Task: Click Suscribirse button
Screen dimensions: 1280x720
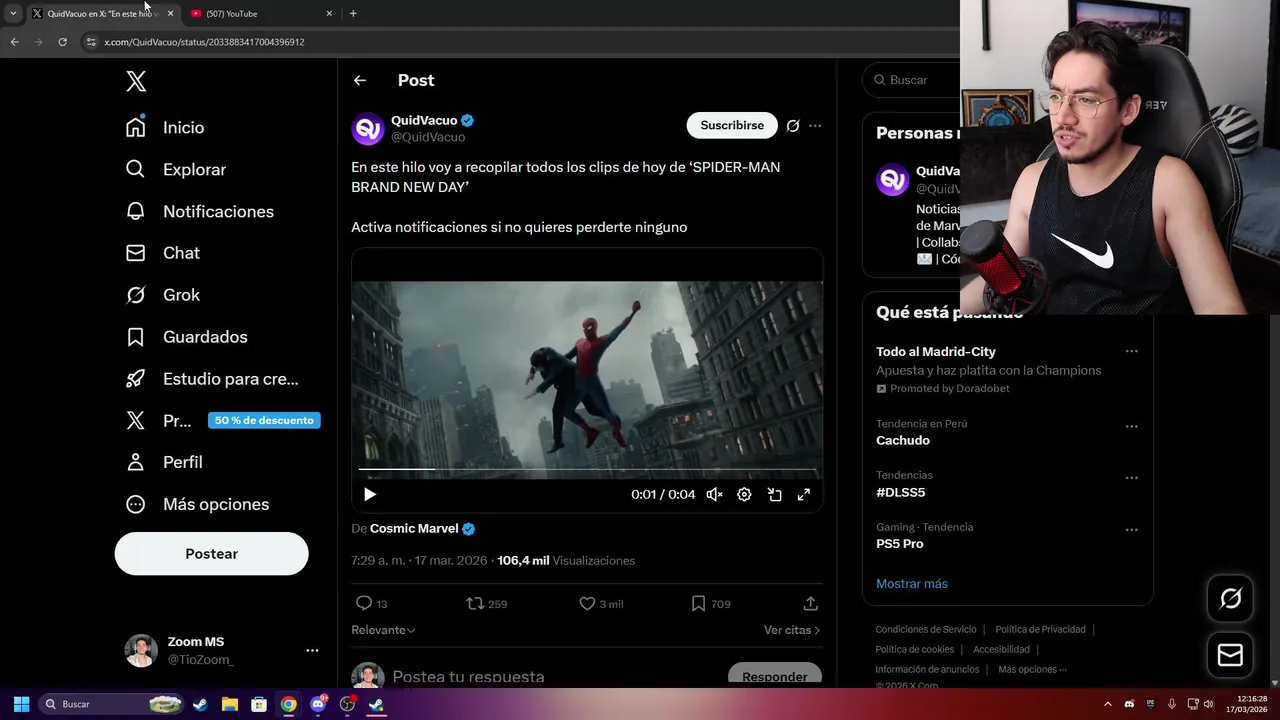Action: (732, 125)
